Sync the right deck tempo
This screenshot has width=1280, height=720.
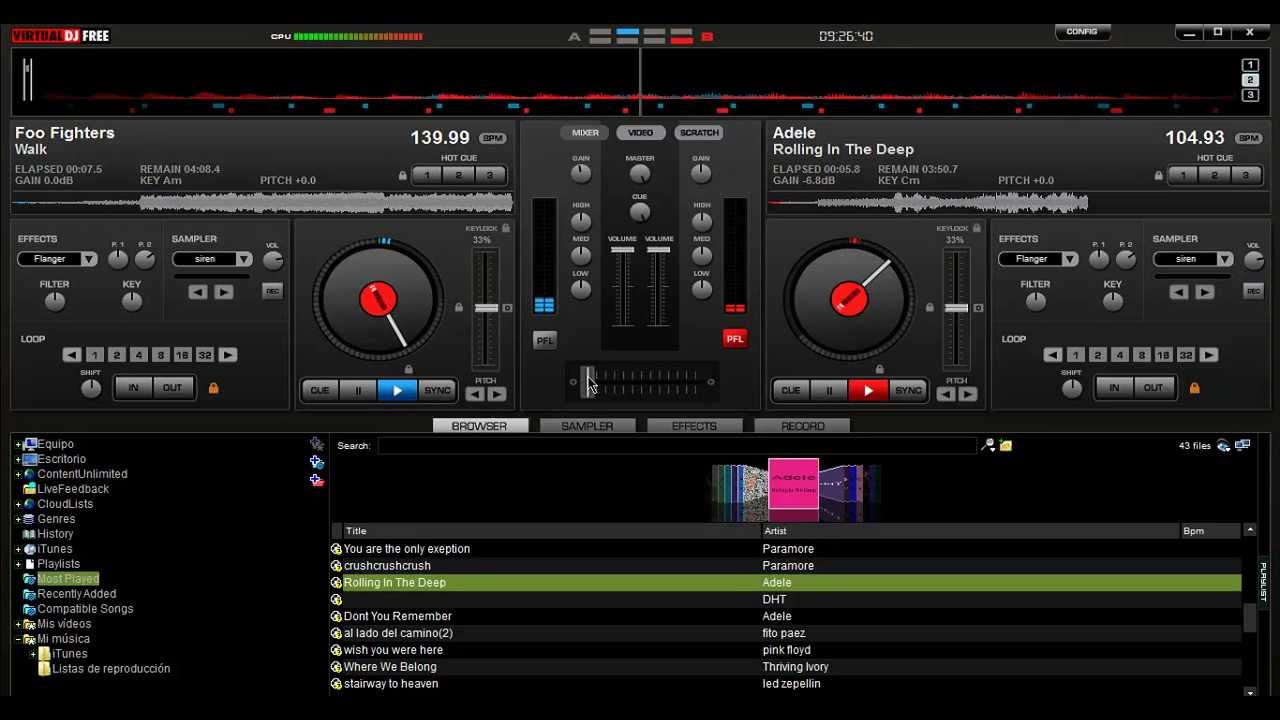(x=908, y=390)
